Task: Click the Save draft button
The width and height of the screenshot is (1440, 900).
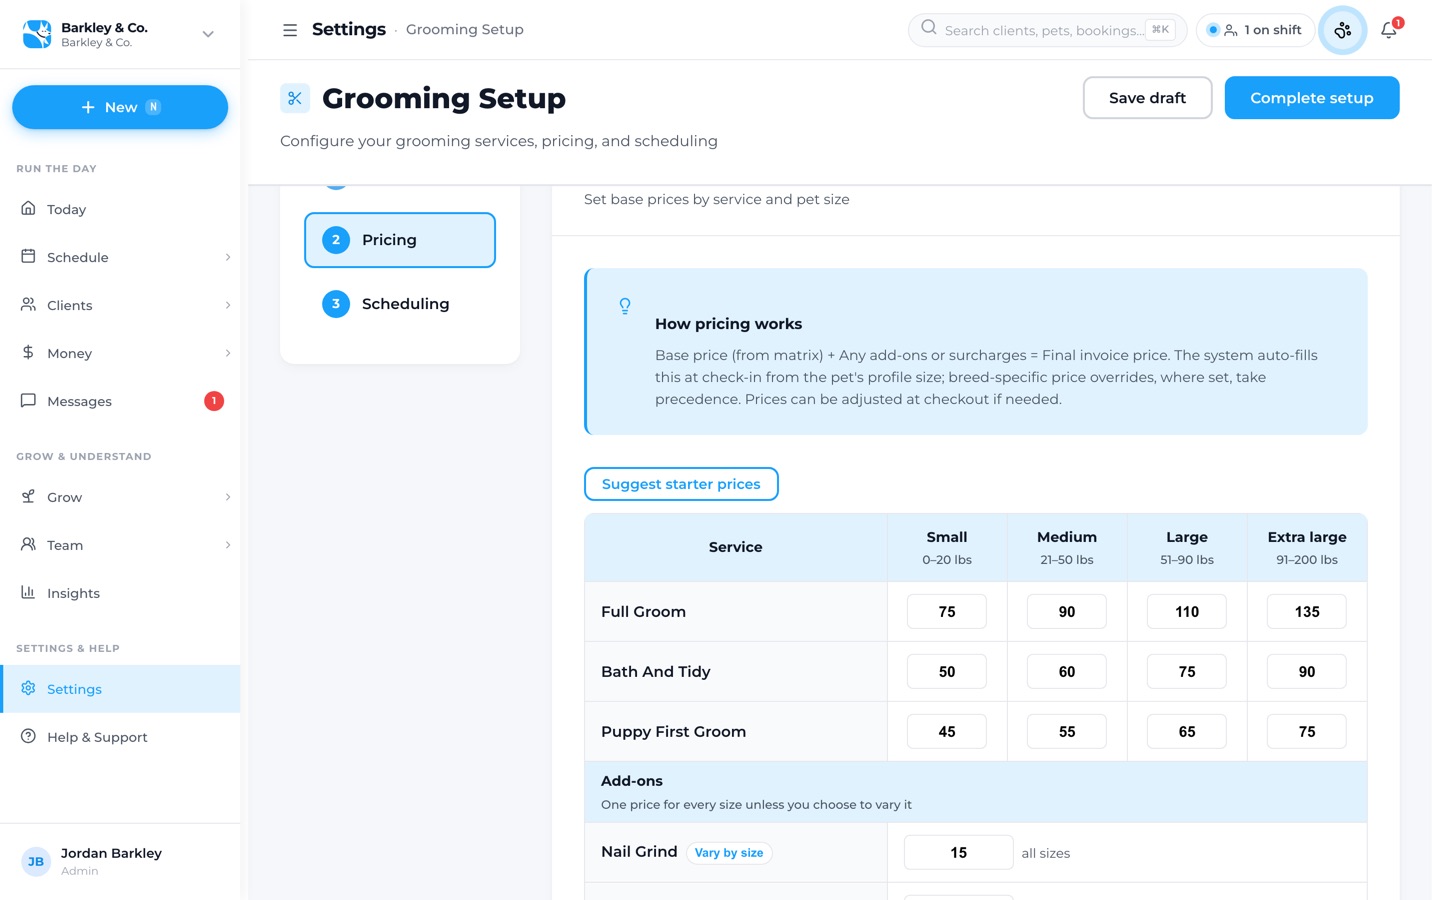Action: (x=1147, y=98)
